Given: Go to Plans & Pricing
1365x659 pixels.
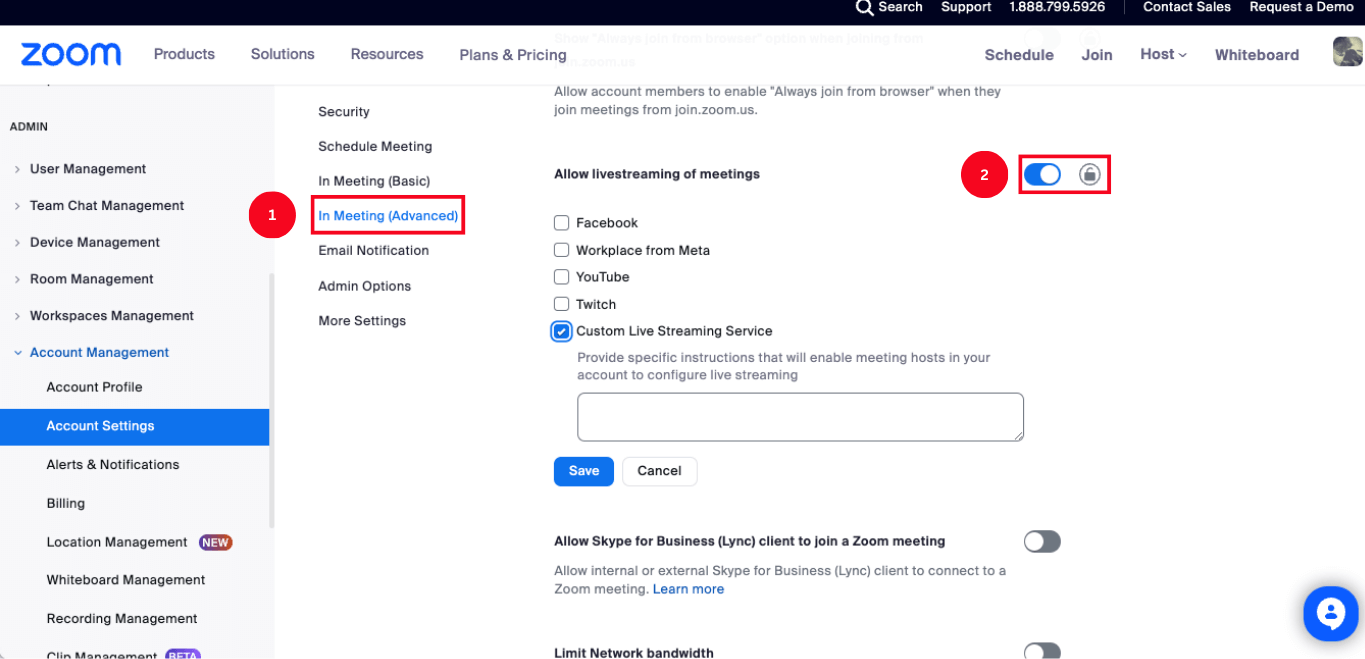Looking at the screenshot, I should coord(513,55).
